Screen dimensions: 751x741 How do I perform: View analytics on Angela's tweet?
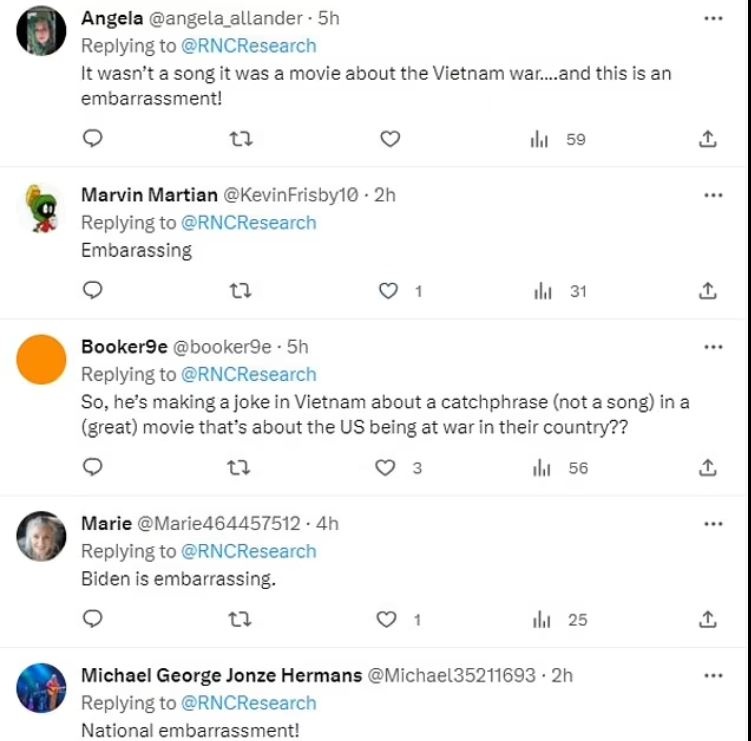click(541, 139)
